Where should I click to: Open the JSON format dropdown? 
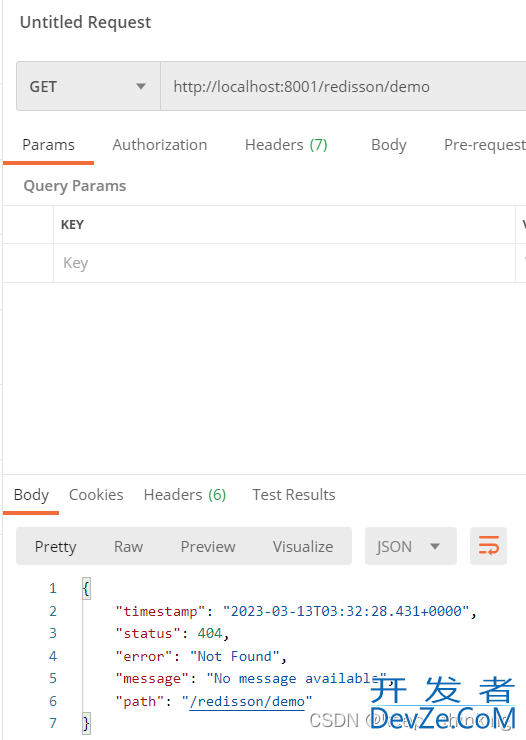(410, 546)
